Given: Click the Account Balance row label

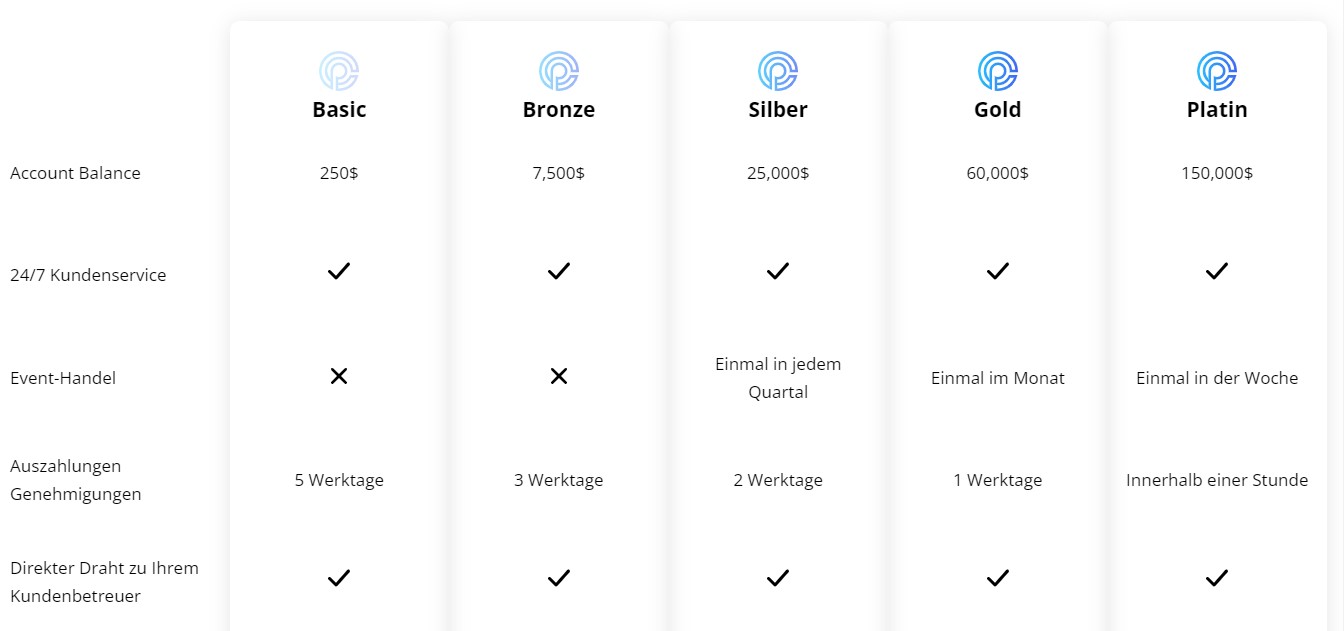Looking at the screenshot, I should coord(75,173).
